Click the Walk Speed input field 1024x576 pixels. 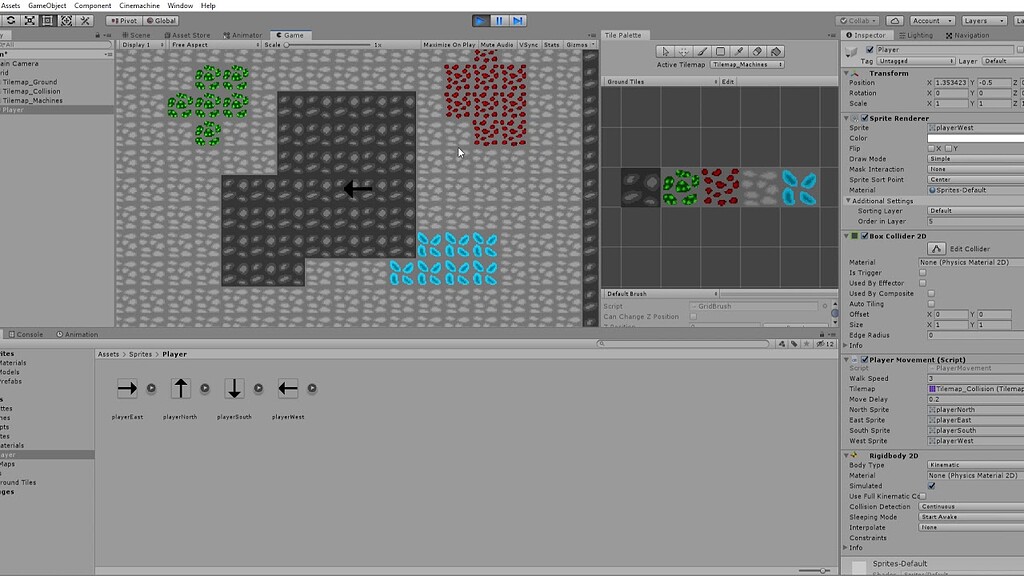pos(975,378)
